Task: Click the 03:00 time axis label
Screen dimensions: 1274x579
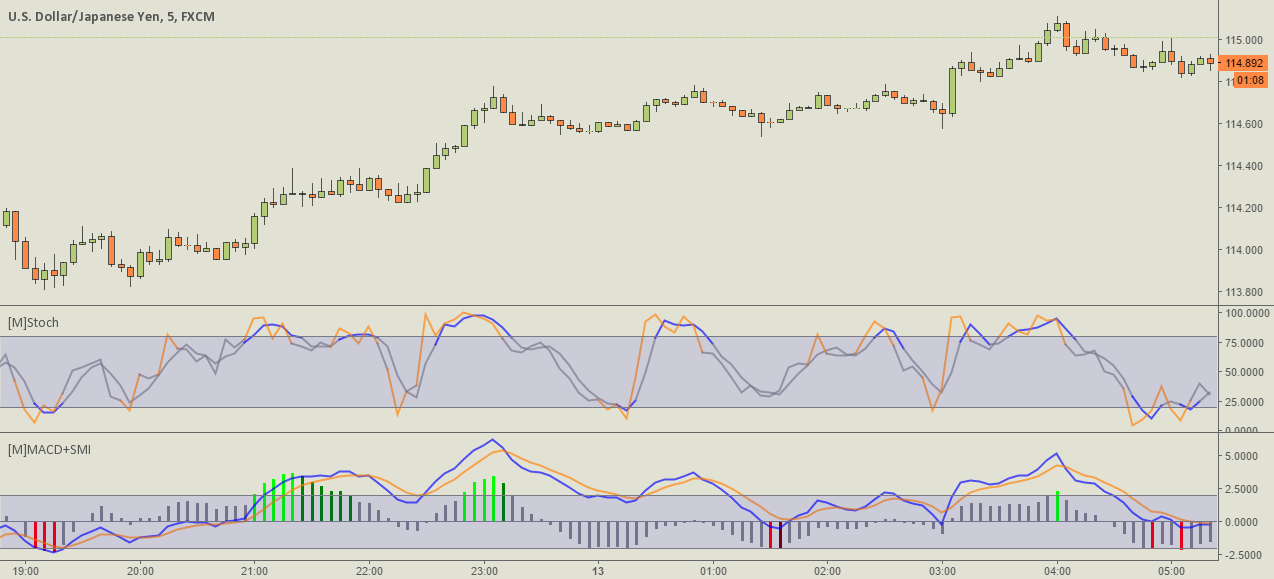Action: pyautogui.click(x=942, y=572)
